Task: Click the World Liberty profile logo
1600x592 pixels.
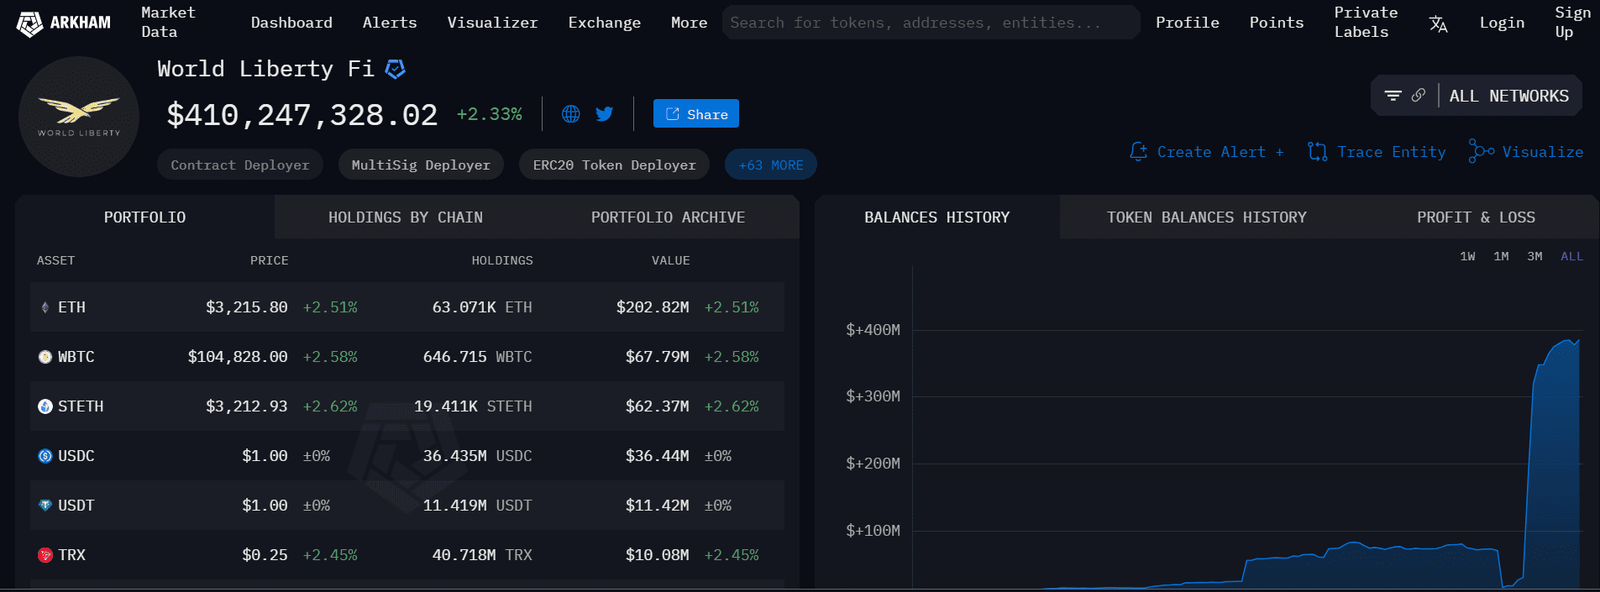Action: [79, 117]
